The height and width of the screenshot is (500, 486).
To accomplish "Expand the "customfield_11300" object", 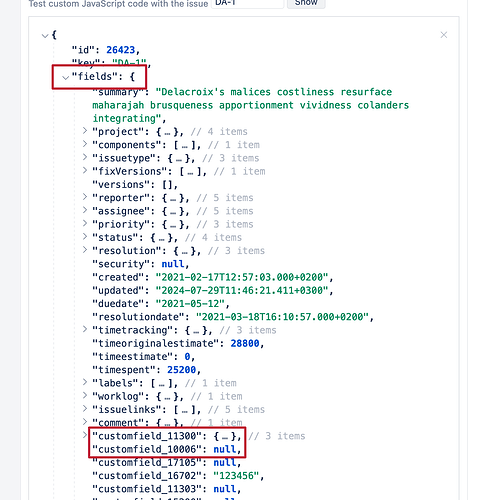I will 85,435.
